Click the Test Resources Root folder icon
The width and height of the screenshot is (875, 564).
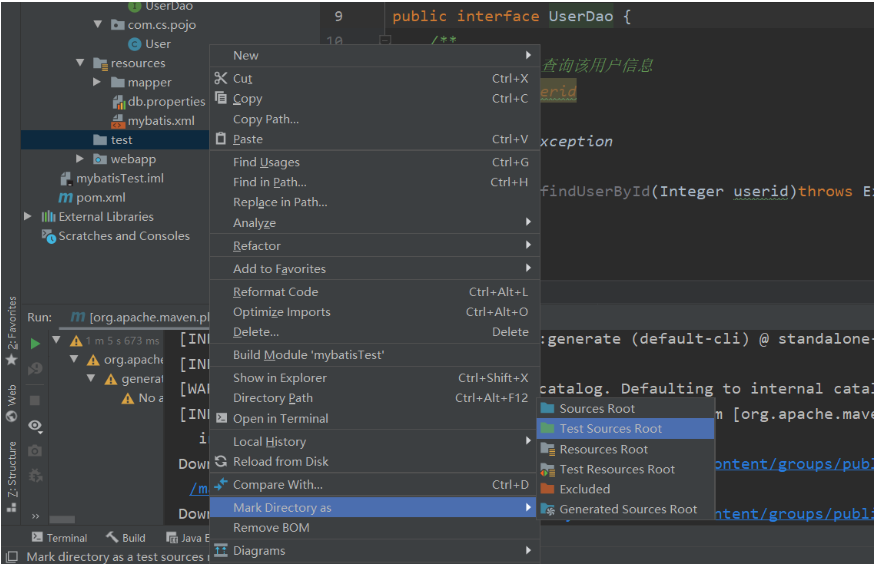coord(547,470)
